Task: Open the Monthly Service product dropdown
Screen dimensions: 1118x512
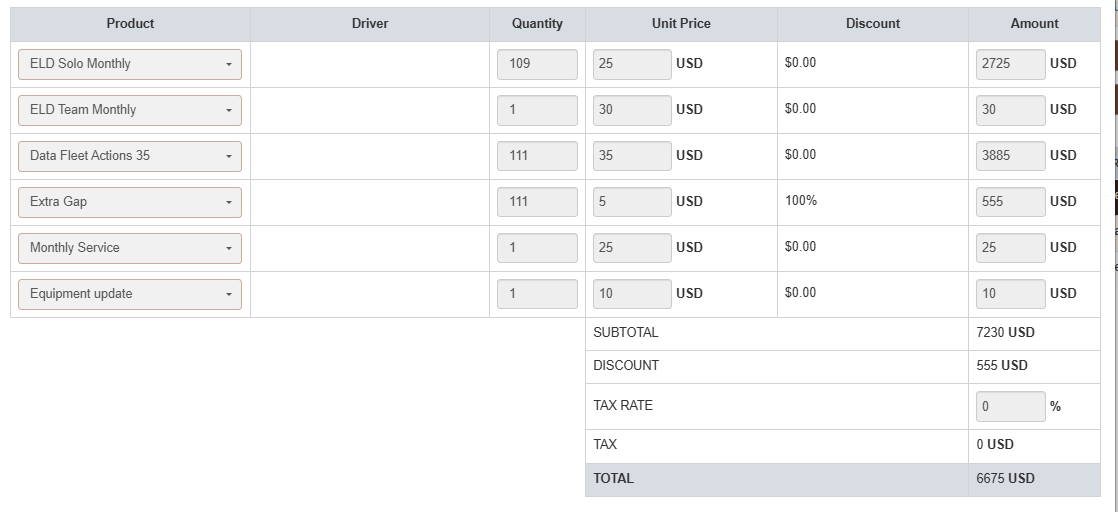Action: pyautogui.click(x=130, y=248)
